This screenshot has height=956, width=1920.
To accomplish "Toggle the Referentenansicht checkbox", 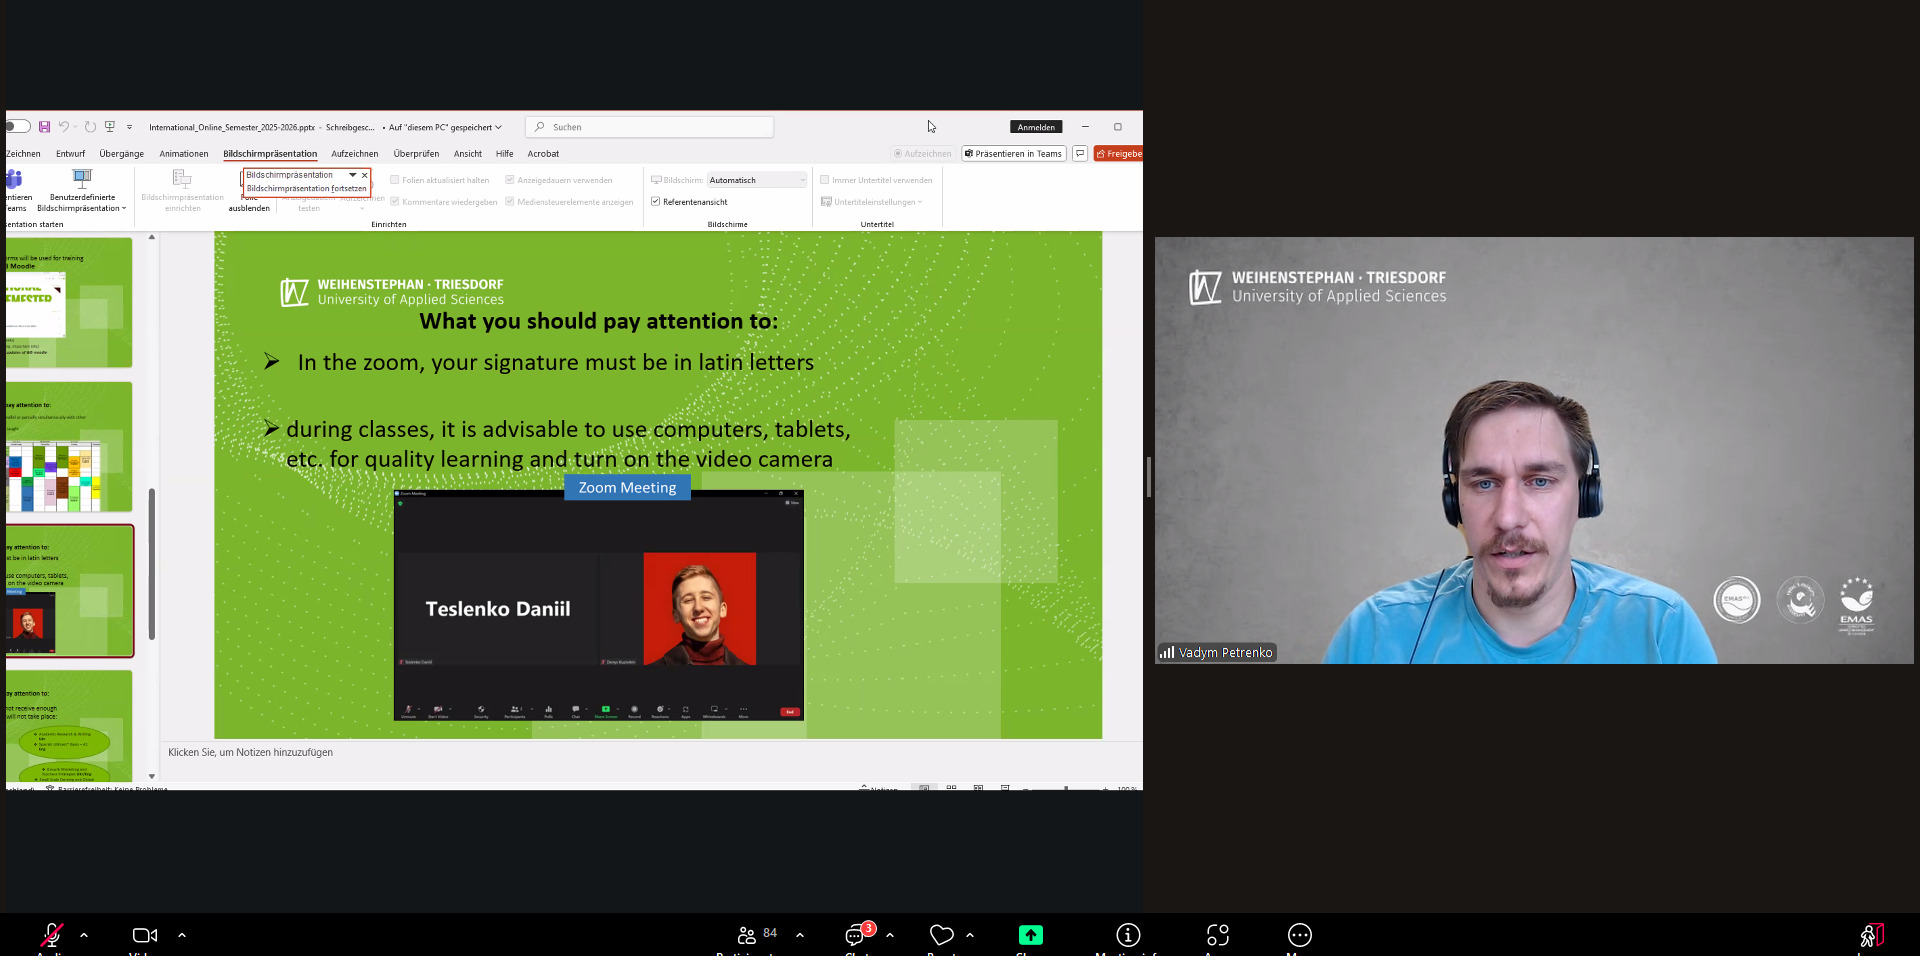I will tap(656, 202).
